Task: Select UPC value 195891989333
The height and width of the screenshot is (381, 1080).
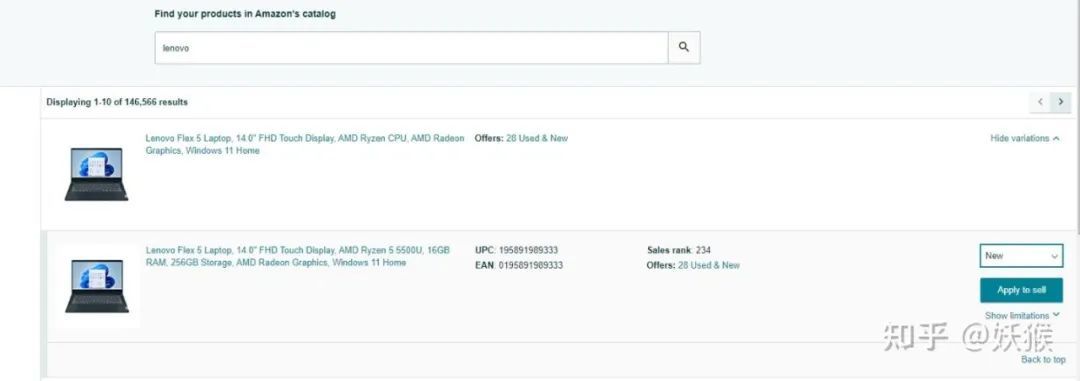Action: coord(528,250)
